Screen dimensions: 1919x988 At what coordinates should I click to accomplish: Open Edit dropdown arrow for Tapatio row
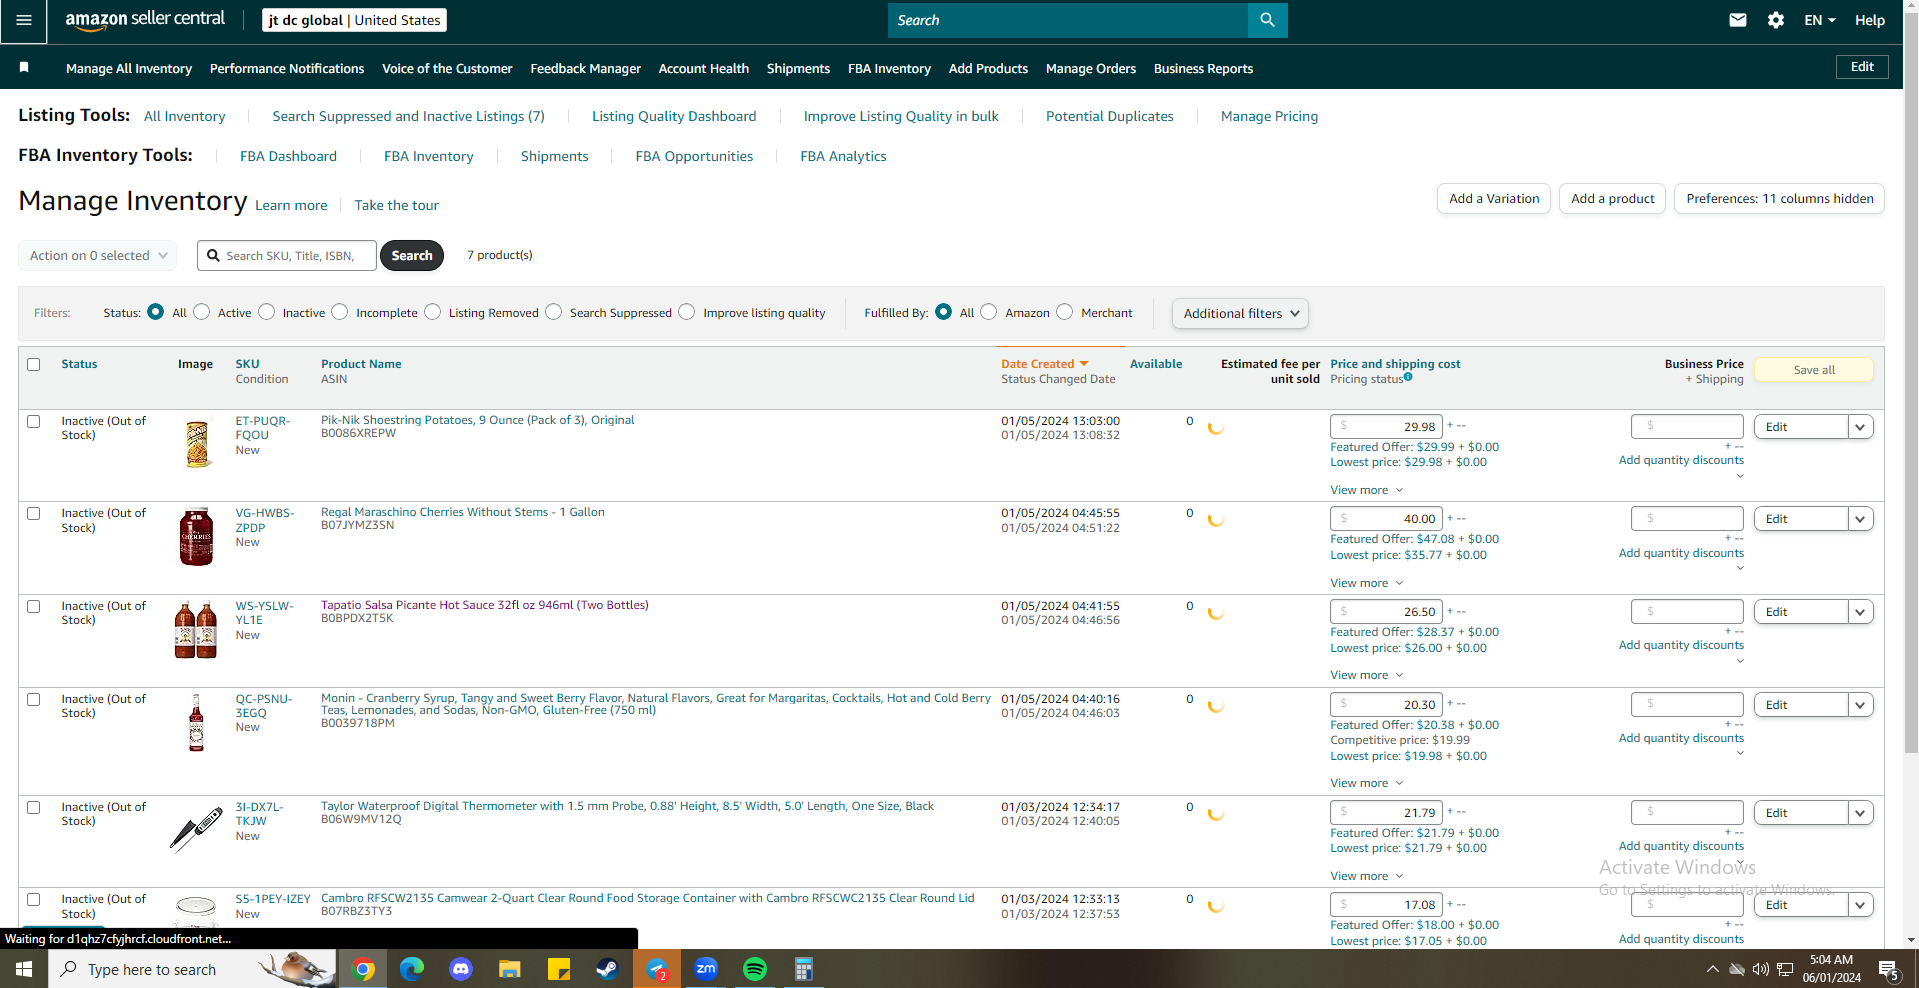(x=1860, y=612)
